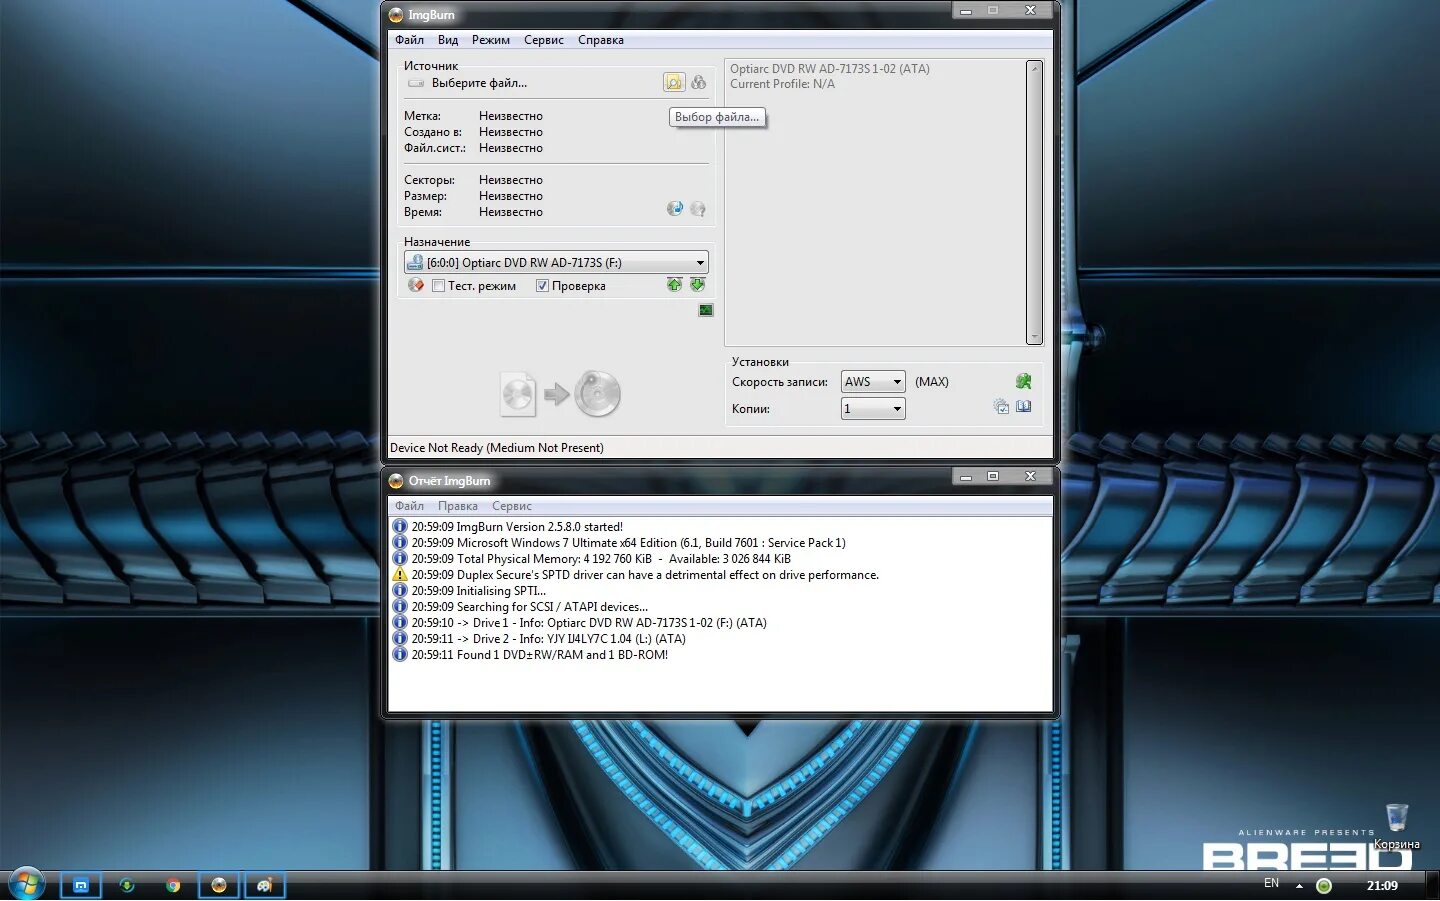Click the drive icon beside Выберите файл
The image size is (1440, 901).
click(x=416, y=83)
